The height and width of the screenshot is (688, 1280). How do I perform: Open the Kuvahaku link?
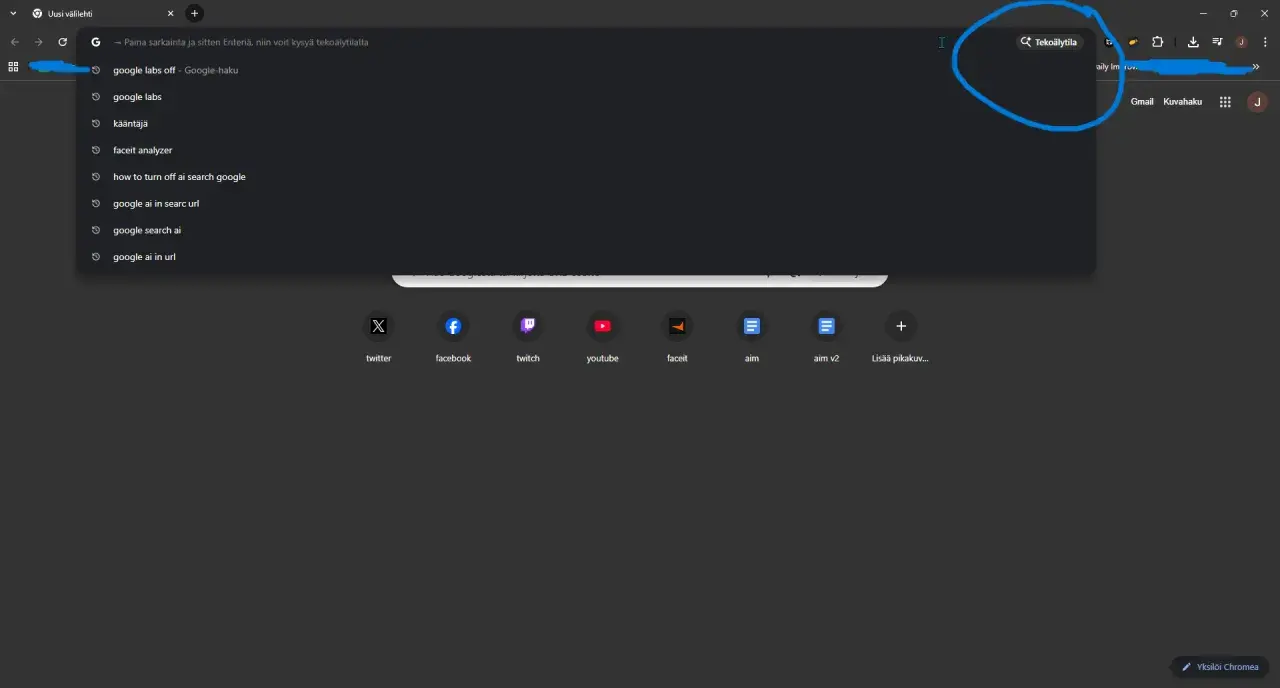click(x=1182, y=102)
